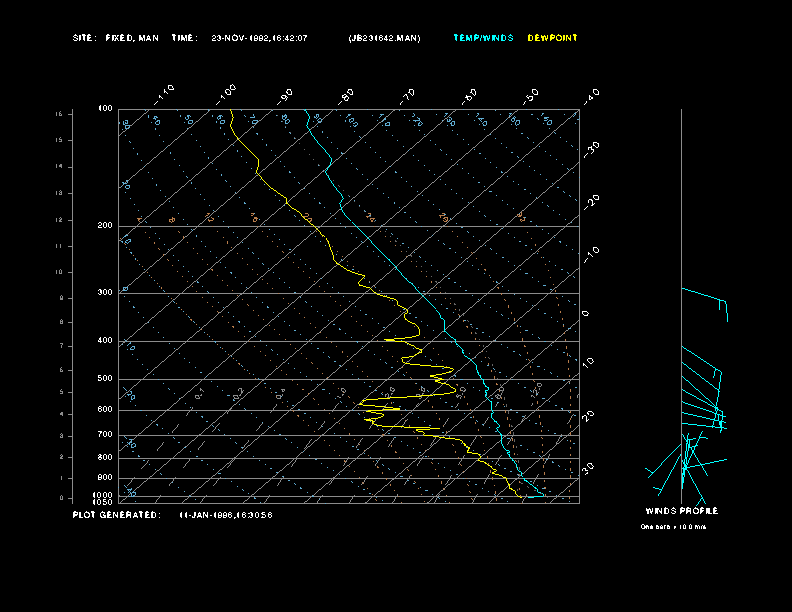Click the 200 pressure level label

click(105, 226)
